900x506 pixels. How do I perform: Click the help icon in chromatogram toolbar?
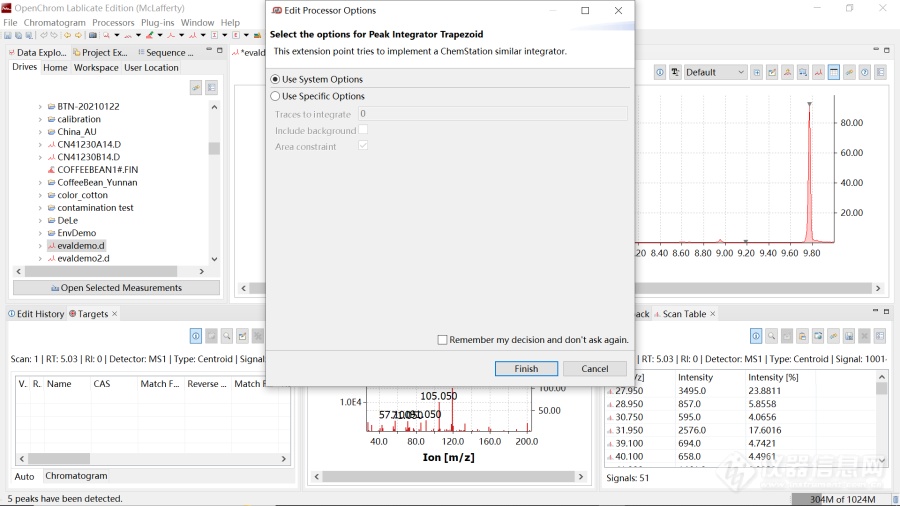point(864,72)
